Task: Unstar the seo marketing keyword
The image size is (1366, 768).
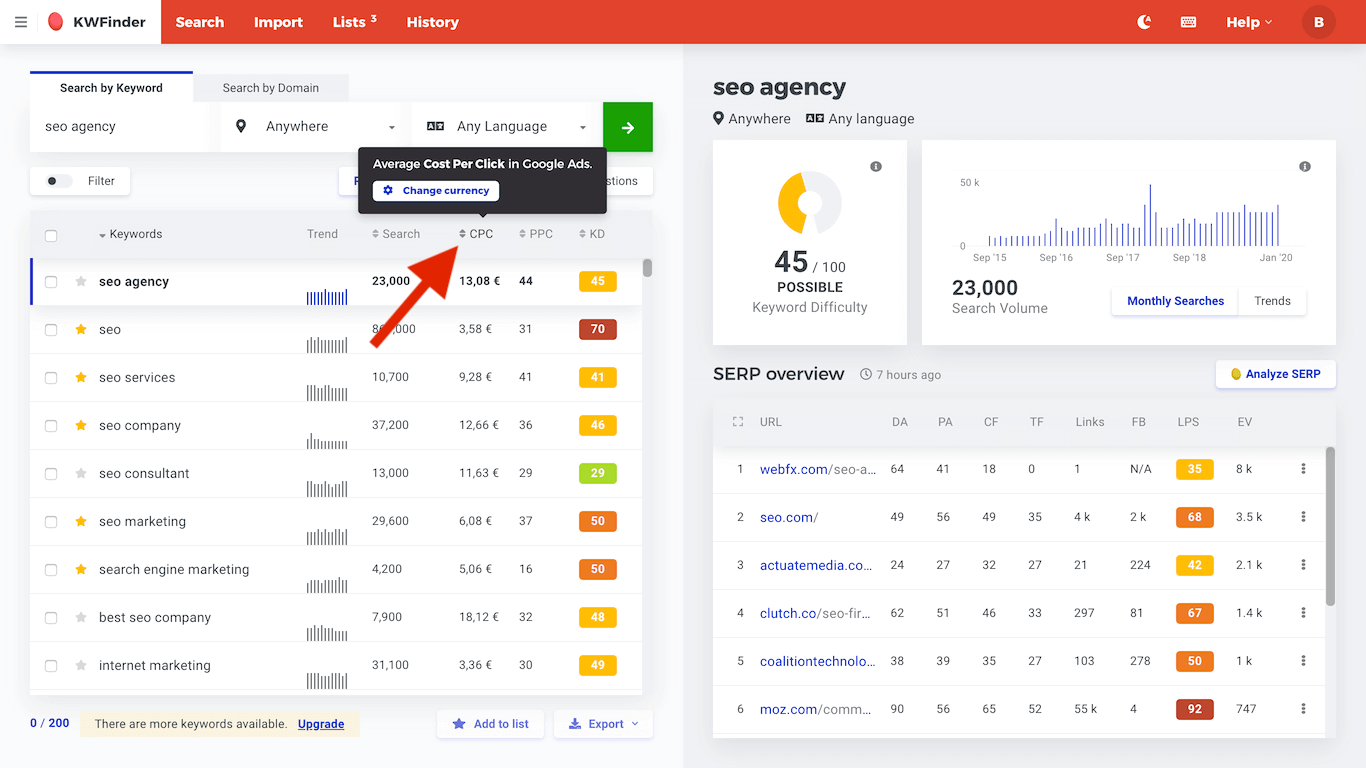Action: click(81, 521)
